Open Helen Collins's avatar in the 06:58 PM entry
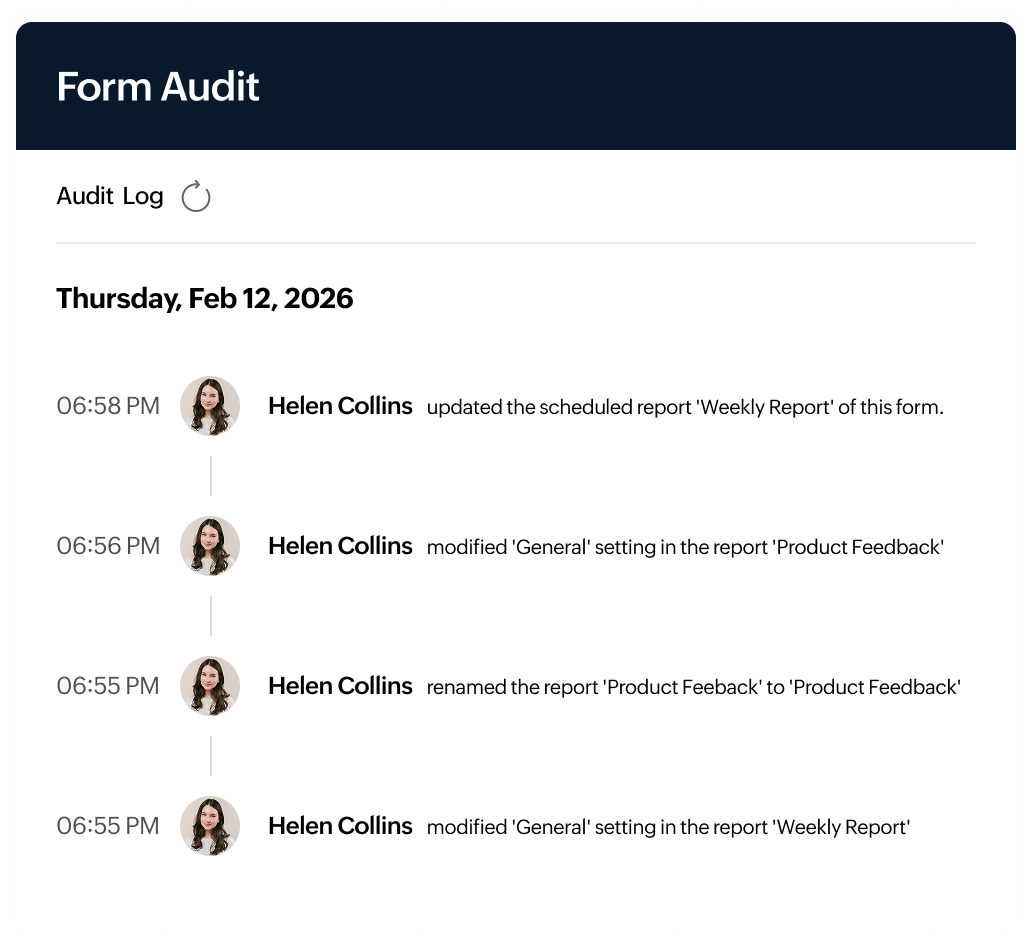 [x=210, y=407]
